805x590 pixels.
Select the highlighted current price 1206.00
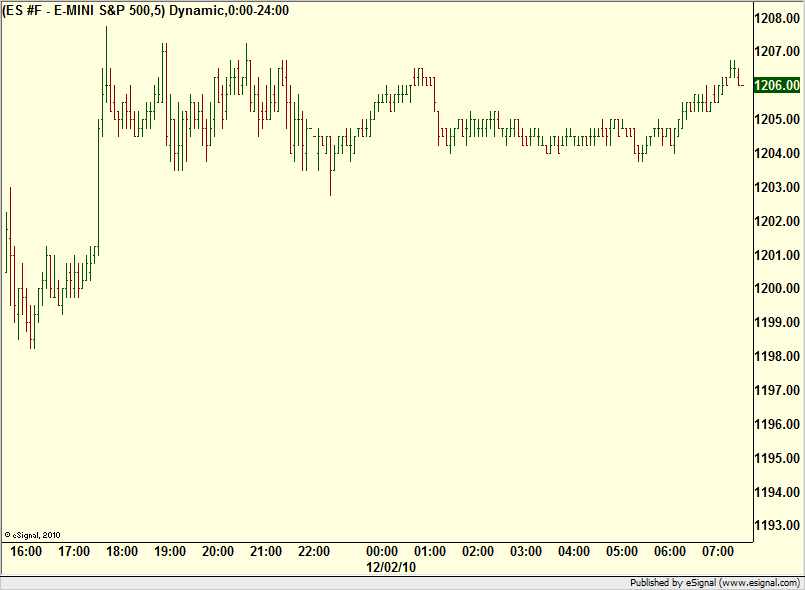pyautogui.click(x=777, y=85)
